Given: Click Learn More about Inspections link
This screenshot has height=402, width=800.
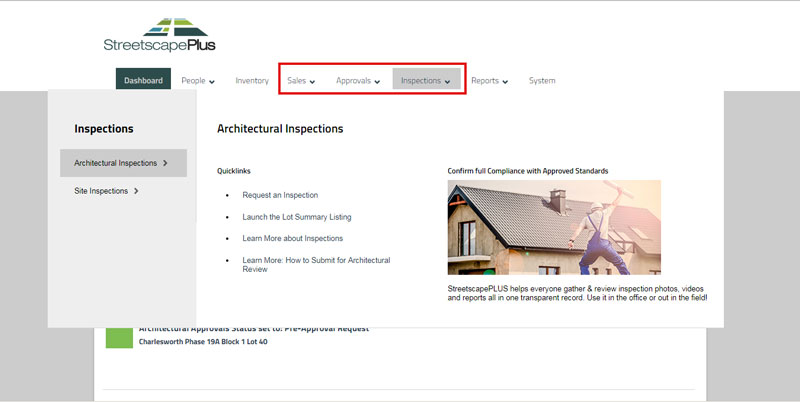Looking at the screenshot, I should (x=293, y=238).
